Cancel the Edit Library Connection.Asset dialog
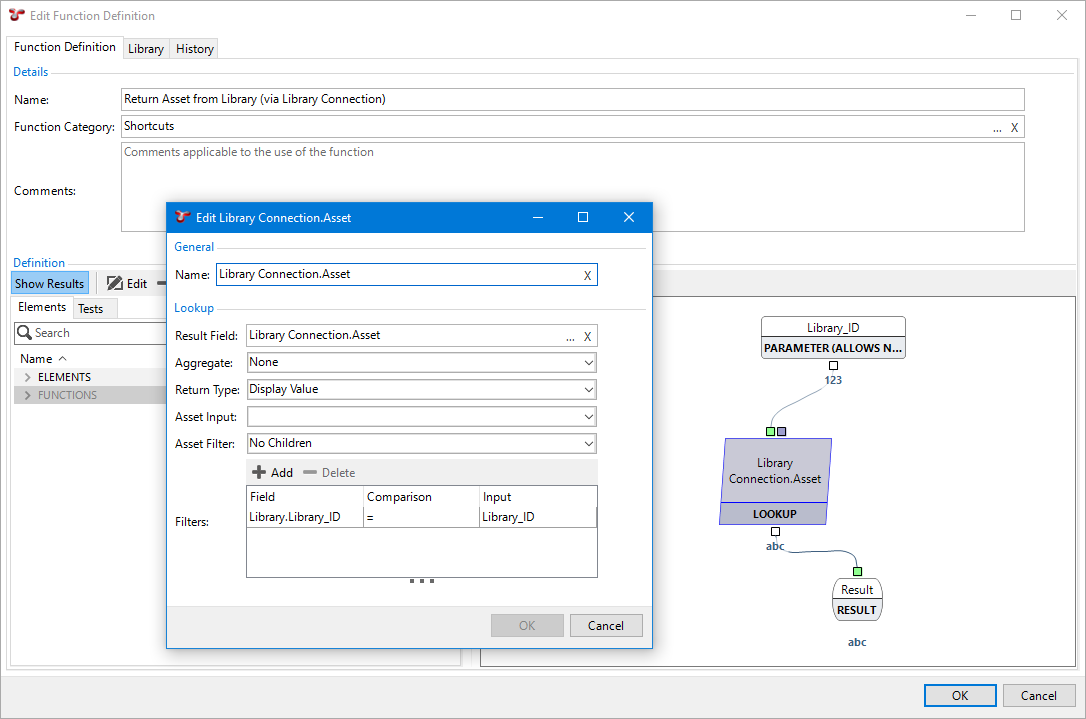This screenshot has width=1086, height=719. pyautogui.click(x=605, y=626)
